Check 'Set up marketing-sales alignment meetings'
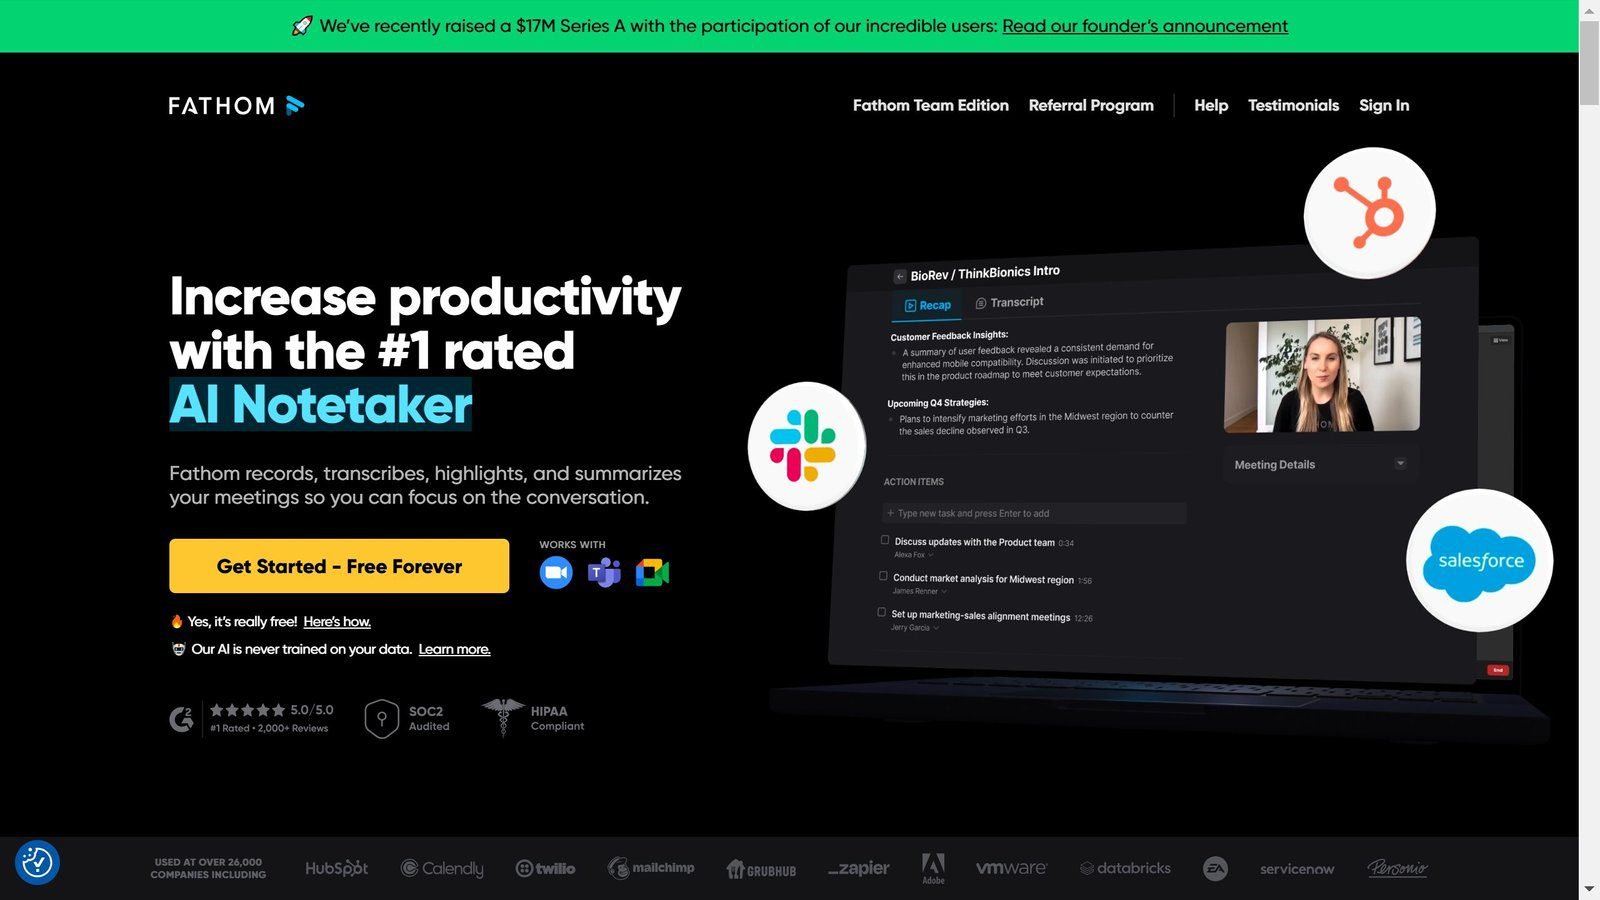Viewport: 1600px width, 900px height. tap(881, 612)
